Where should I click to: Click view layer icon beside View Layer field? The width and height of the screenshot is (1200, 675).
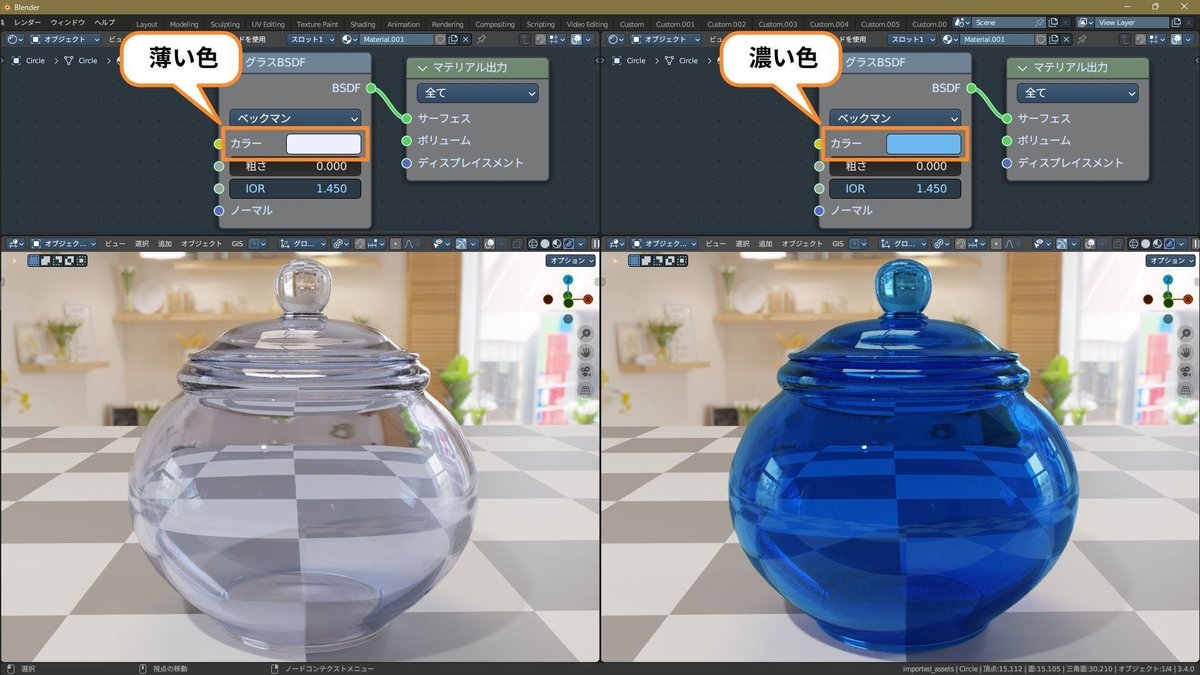[x=1086, y=22]
